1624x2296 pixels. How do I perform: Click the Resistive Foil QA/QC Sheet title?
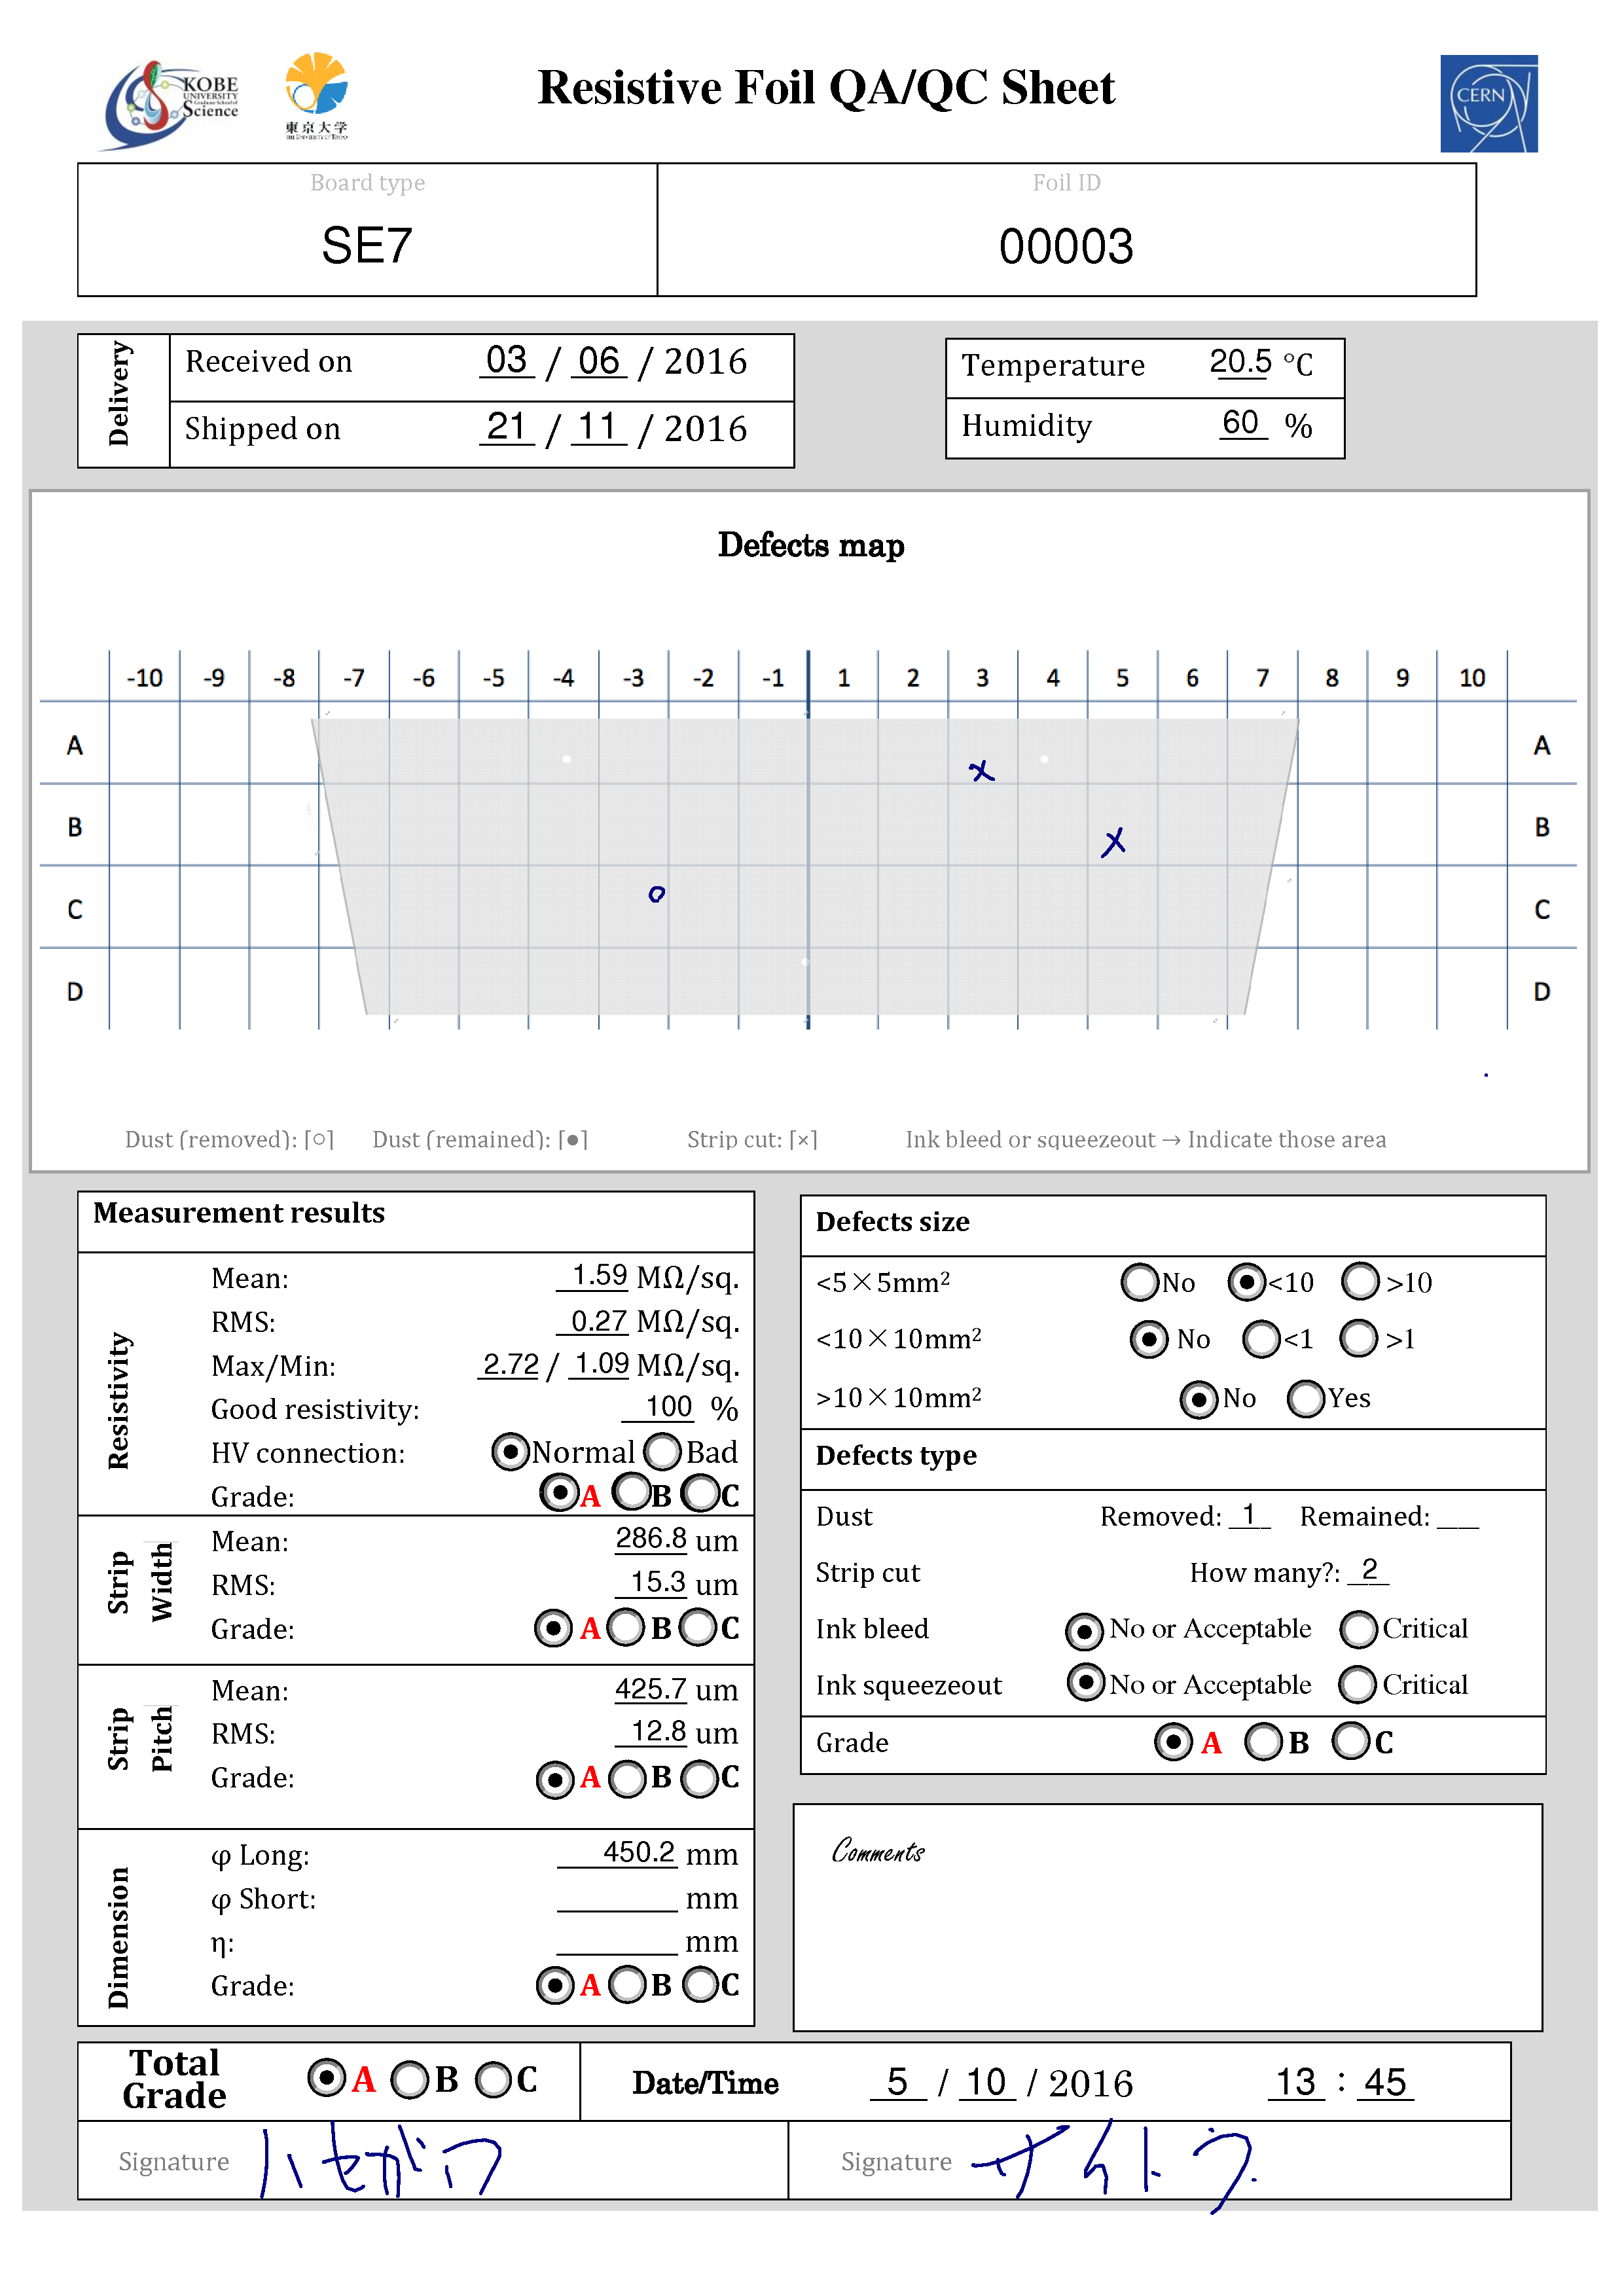click(x=826, y=88)
